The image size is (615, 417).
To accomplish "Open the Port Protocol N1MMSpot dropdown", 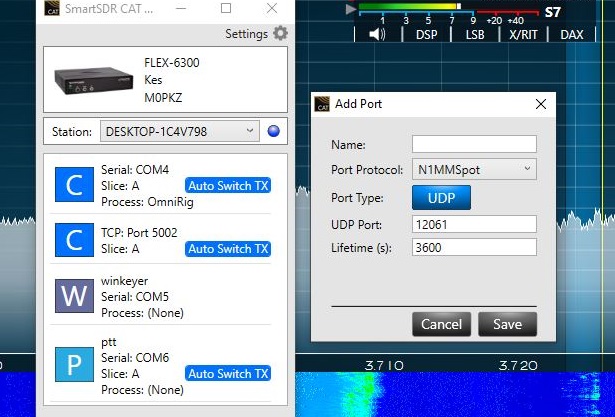I will pyautogui.click(x=474, y=169).
